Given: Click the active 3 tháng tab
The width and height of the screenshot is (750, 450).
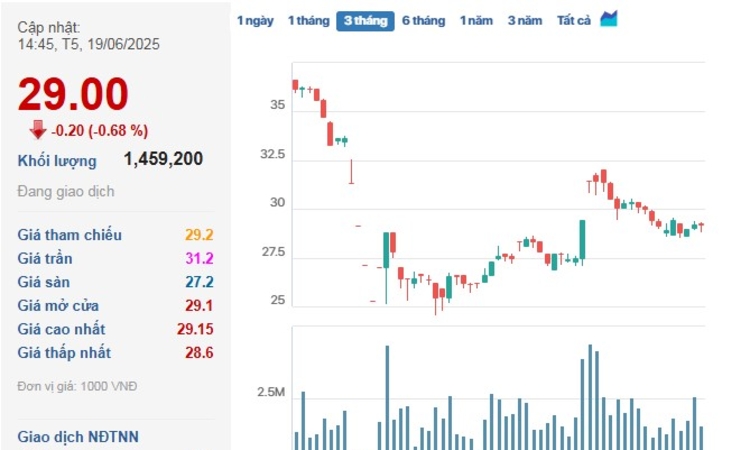Looking at the screenshot, I should (365, 20).
